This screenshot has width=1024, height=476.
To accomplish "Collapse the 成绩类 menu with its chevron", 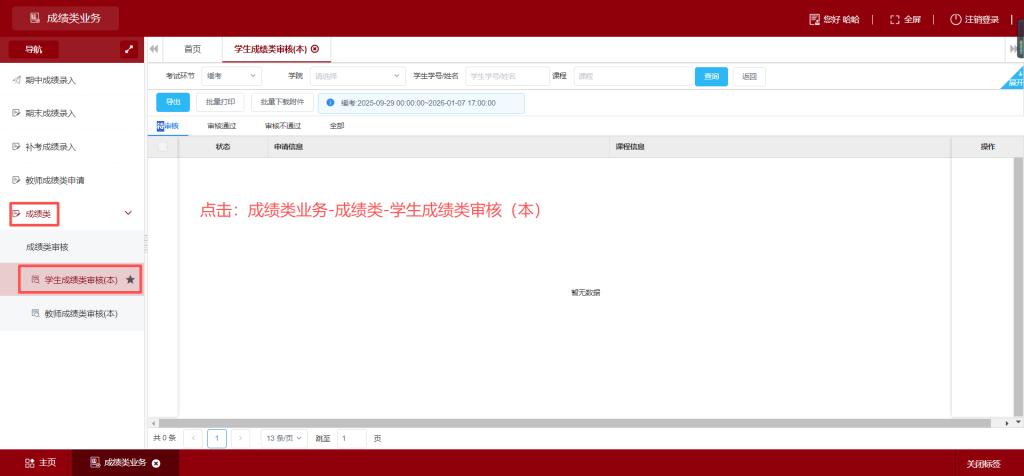I will click(x=127, y=213).
